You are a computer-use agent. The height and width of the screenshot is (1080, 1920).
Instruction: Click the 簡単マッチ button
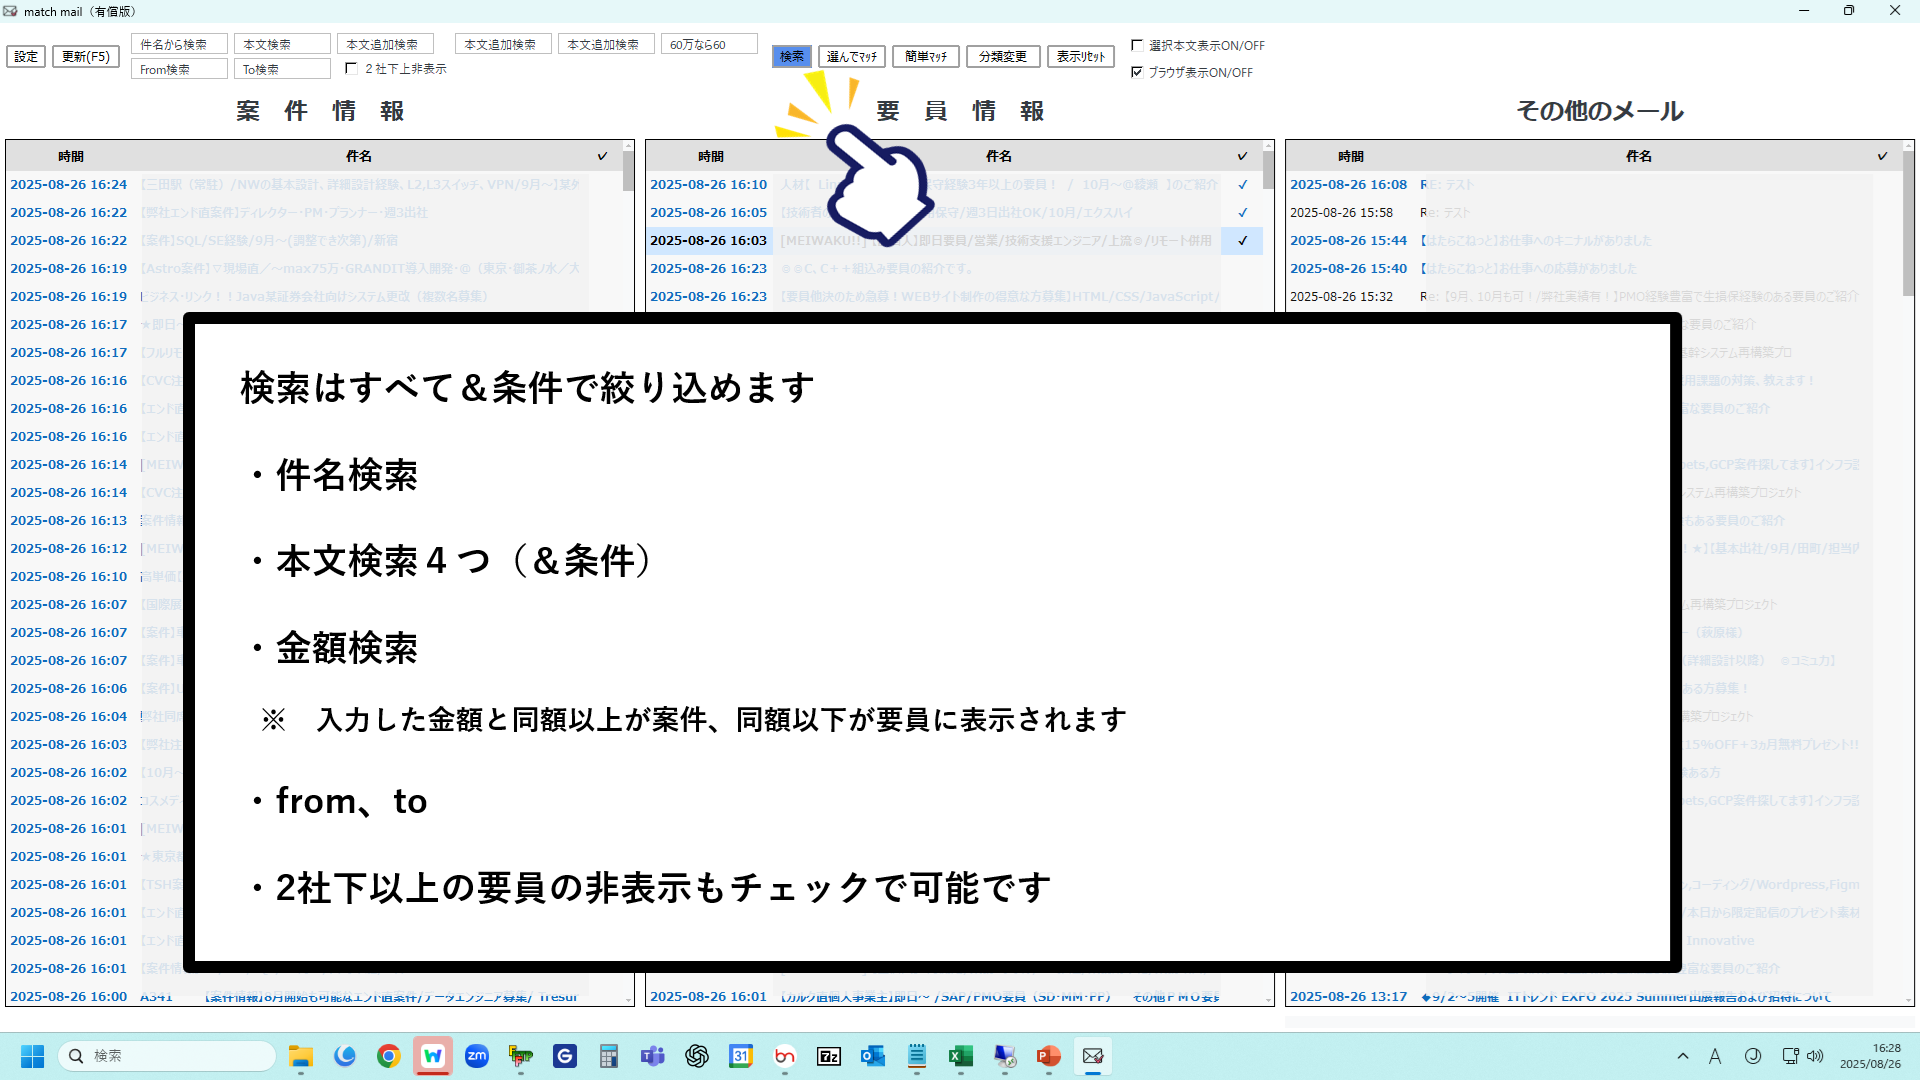(926, 57)
